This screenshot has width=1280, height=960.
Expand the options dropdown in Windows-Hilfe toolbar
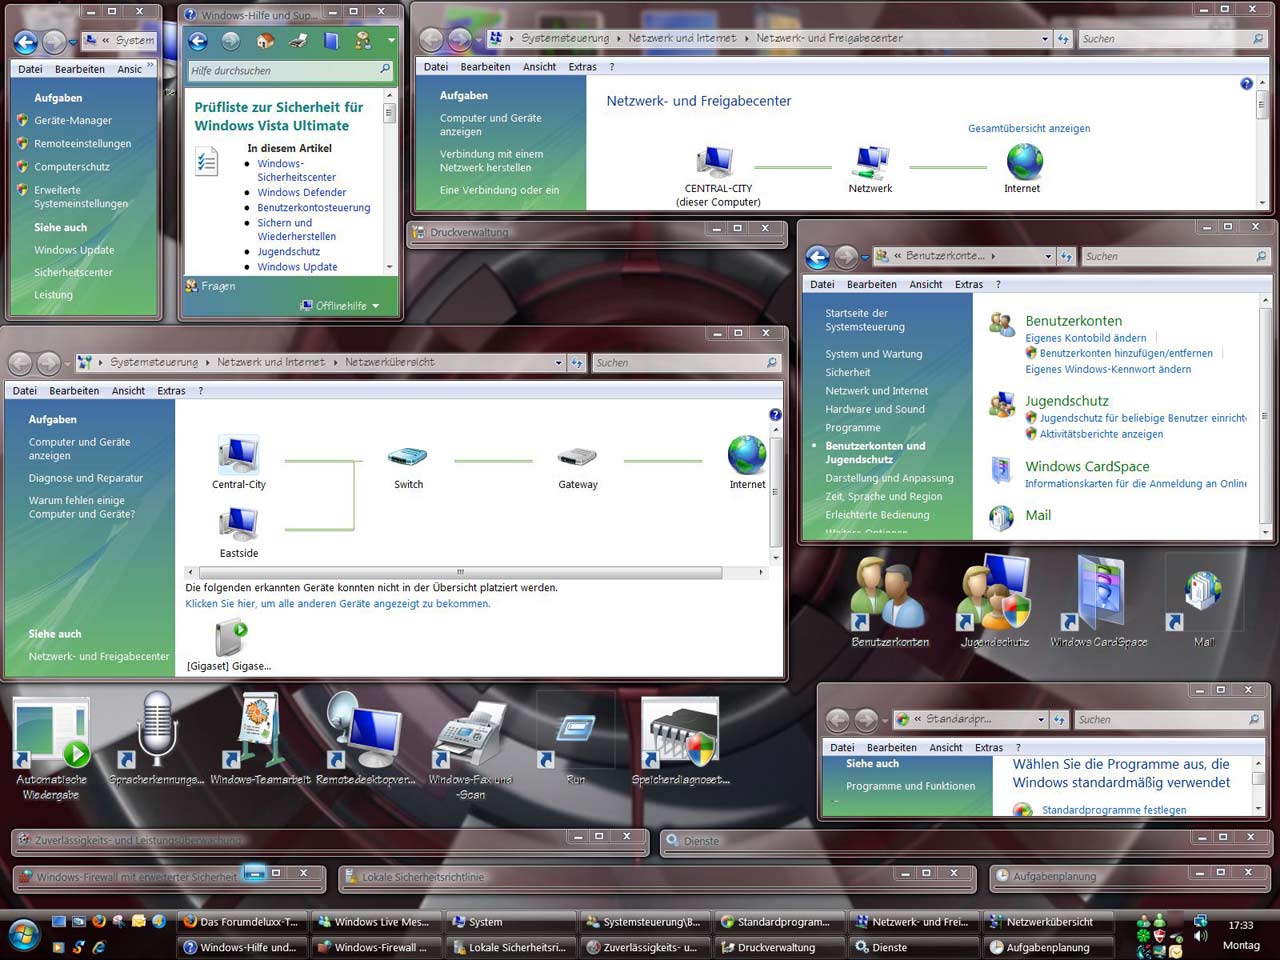pyautogui.click(x=391, y=41)
